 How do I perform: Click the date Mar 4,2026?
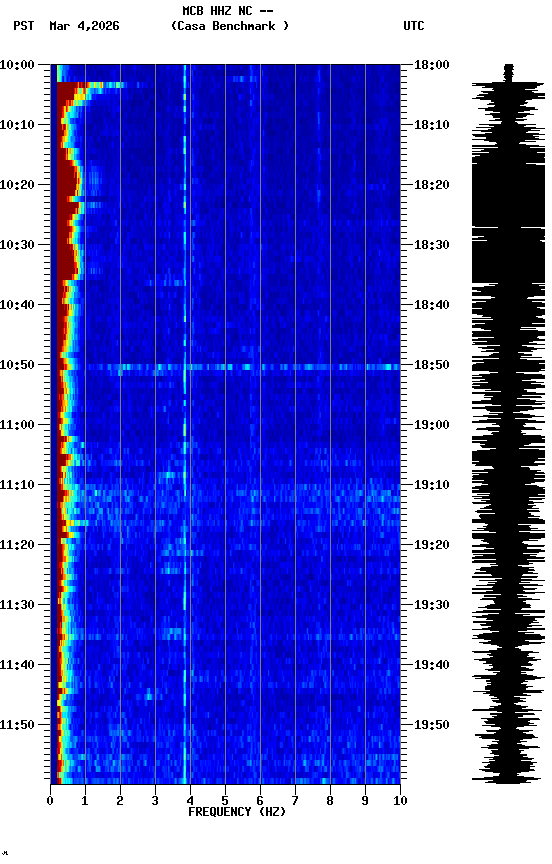pos(84,26)
